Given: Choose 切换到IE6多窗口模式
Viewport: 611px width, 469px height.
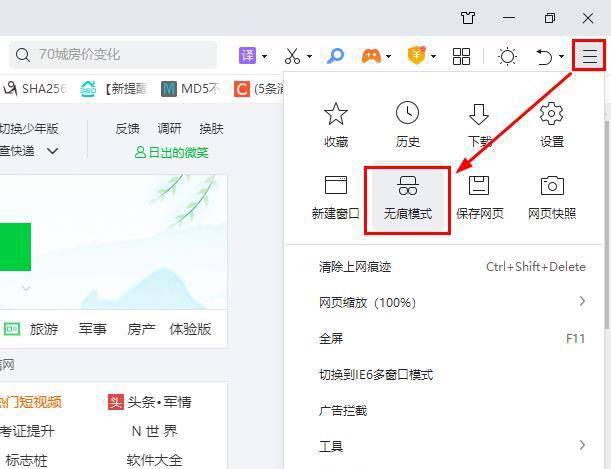Looking at the screenshot, I should [x=446, y=374].
